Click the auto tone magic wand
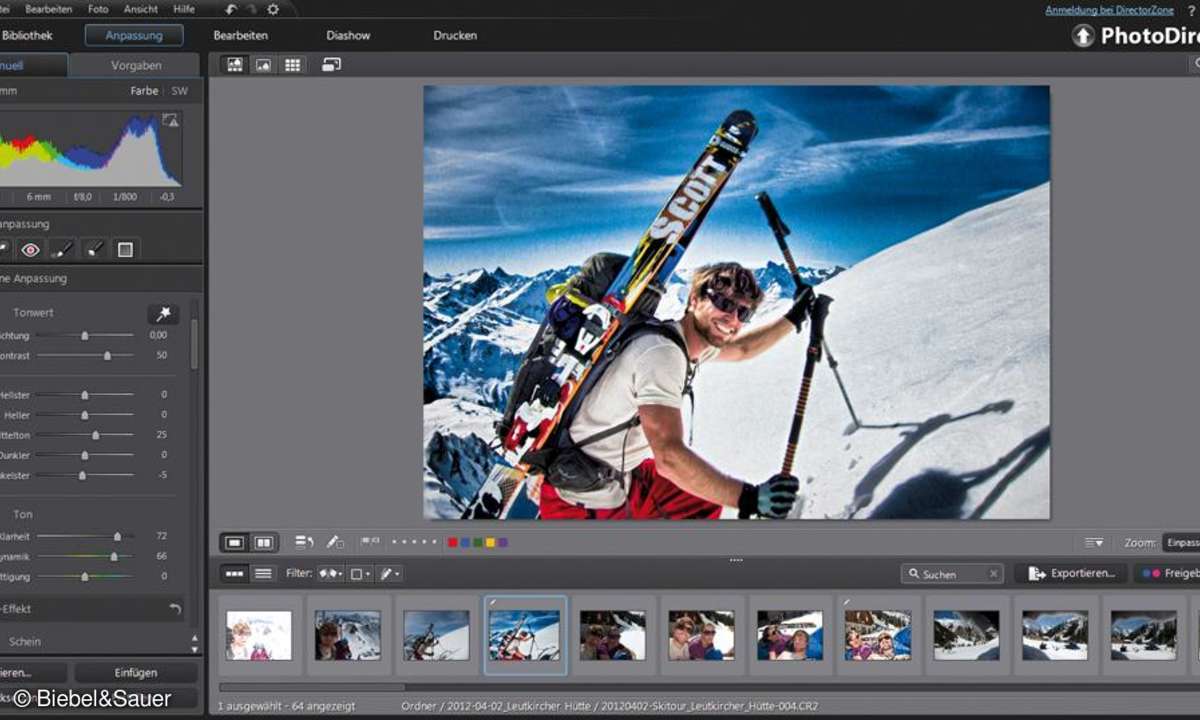Image resolution: width=1200 pixels, height=720 pixels. [163, 314]
